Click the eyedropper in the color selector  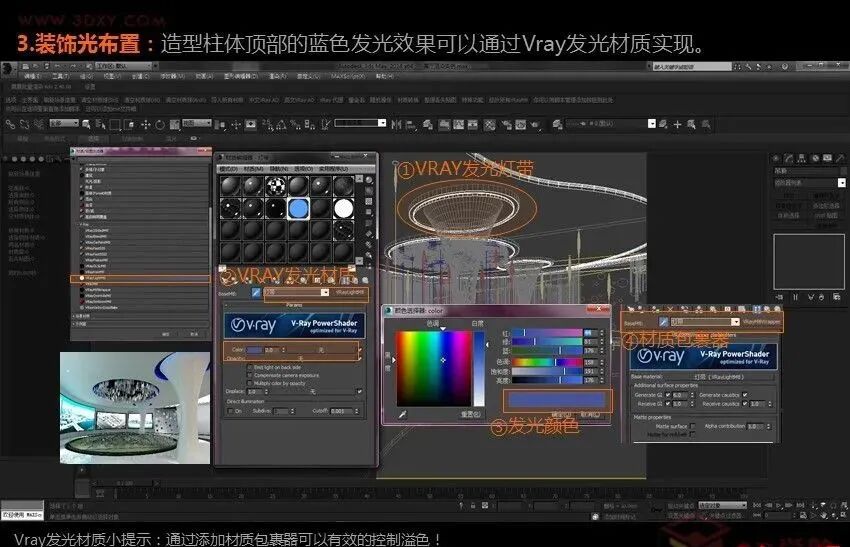403,414
